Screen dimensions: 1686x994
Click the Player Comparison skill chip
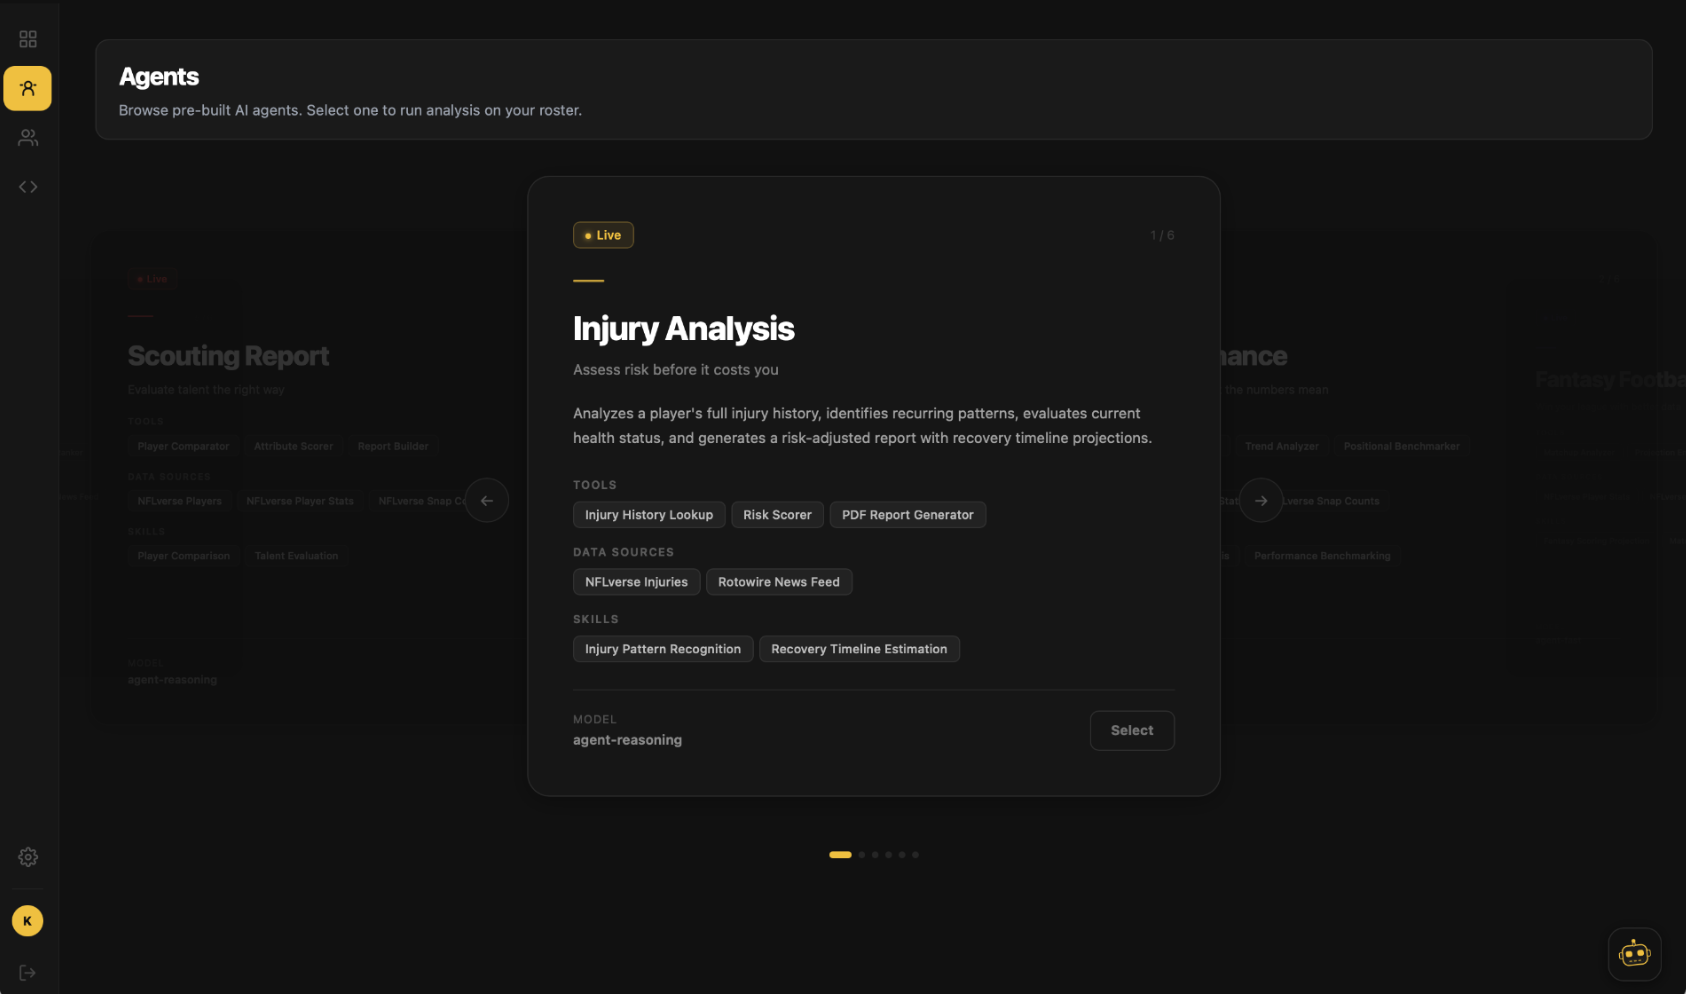coord(184,556)
